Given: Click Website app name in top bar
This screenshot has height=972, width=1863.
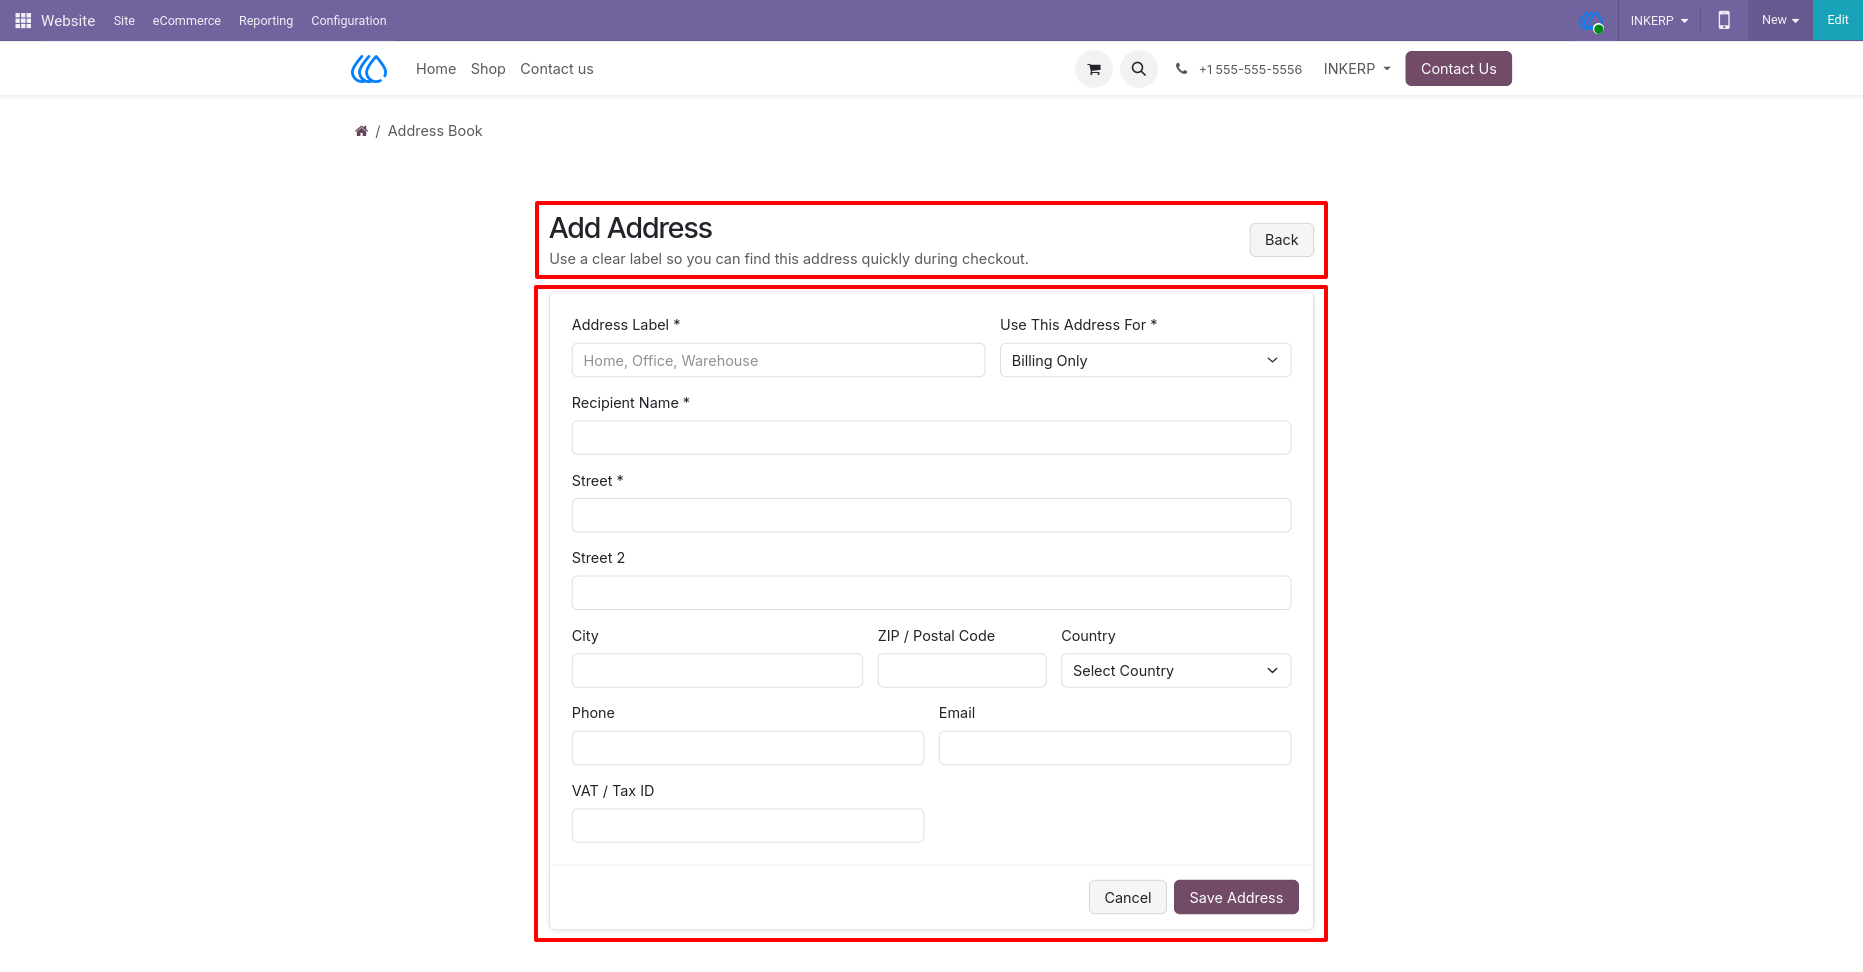Looking at the screenshot, I should click(x=68, y=20).
